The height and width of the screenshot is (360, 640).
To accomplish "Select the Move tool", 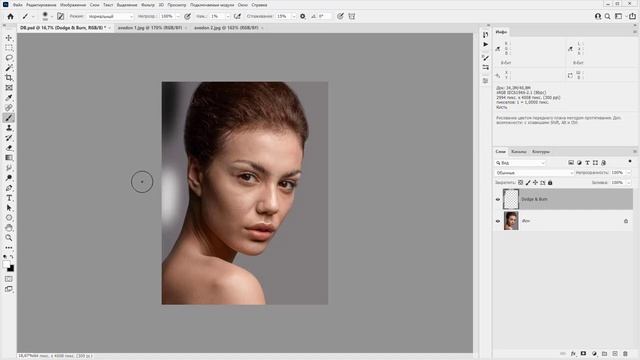I will [9, 38].
